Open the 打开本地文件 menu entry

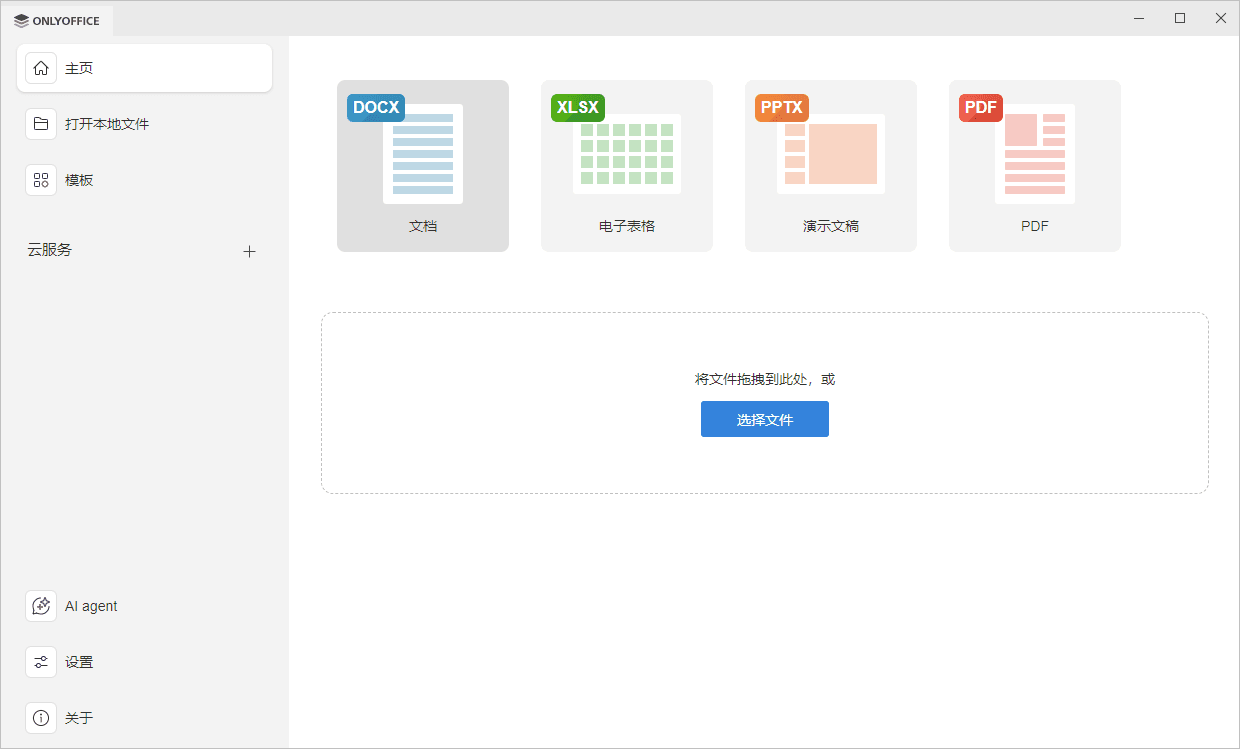coord(107,124)
